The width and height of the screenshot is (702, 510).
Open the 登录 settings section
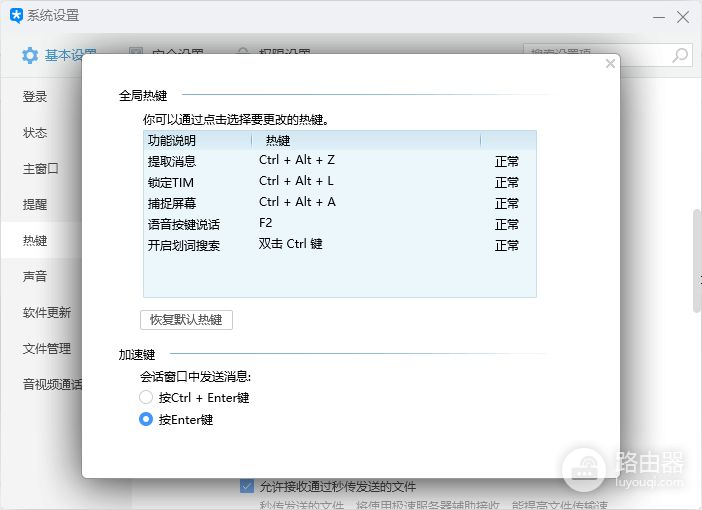(36, 97)
